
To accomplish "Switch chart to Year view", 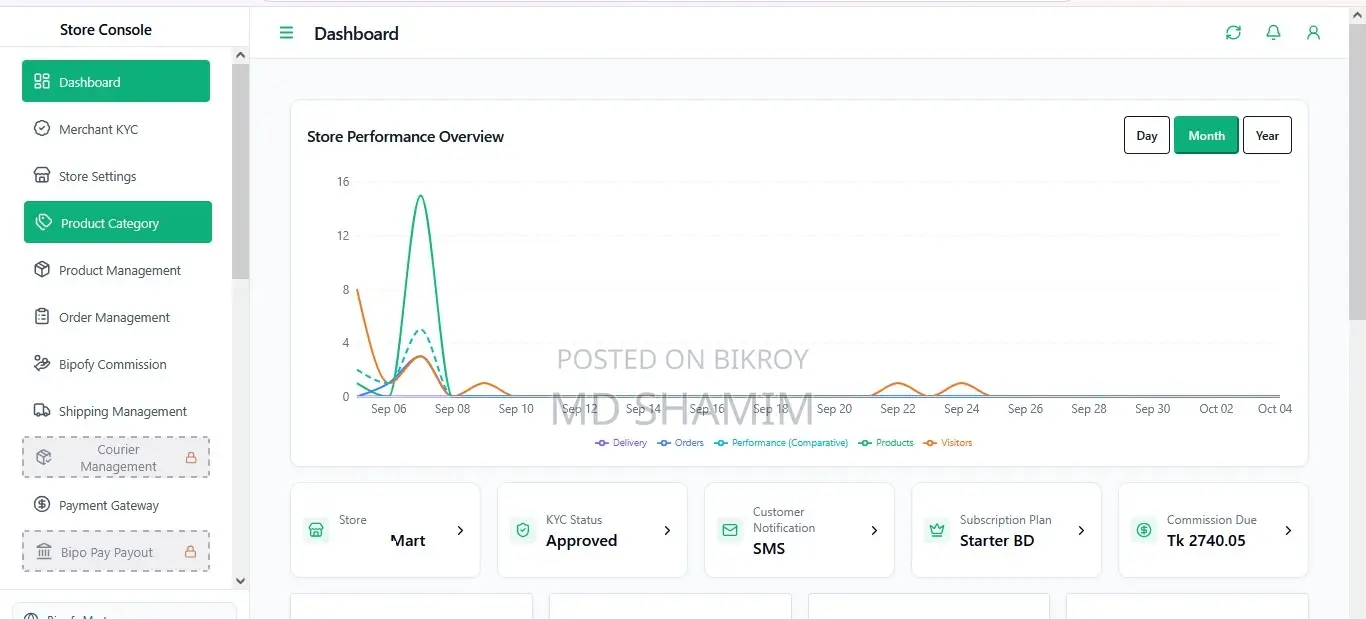I will tap(1267, 135).
